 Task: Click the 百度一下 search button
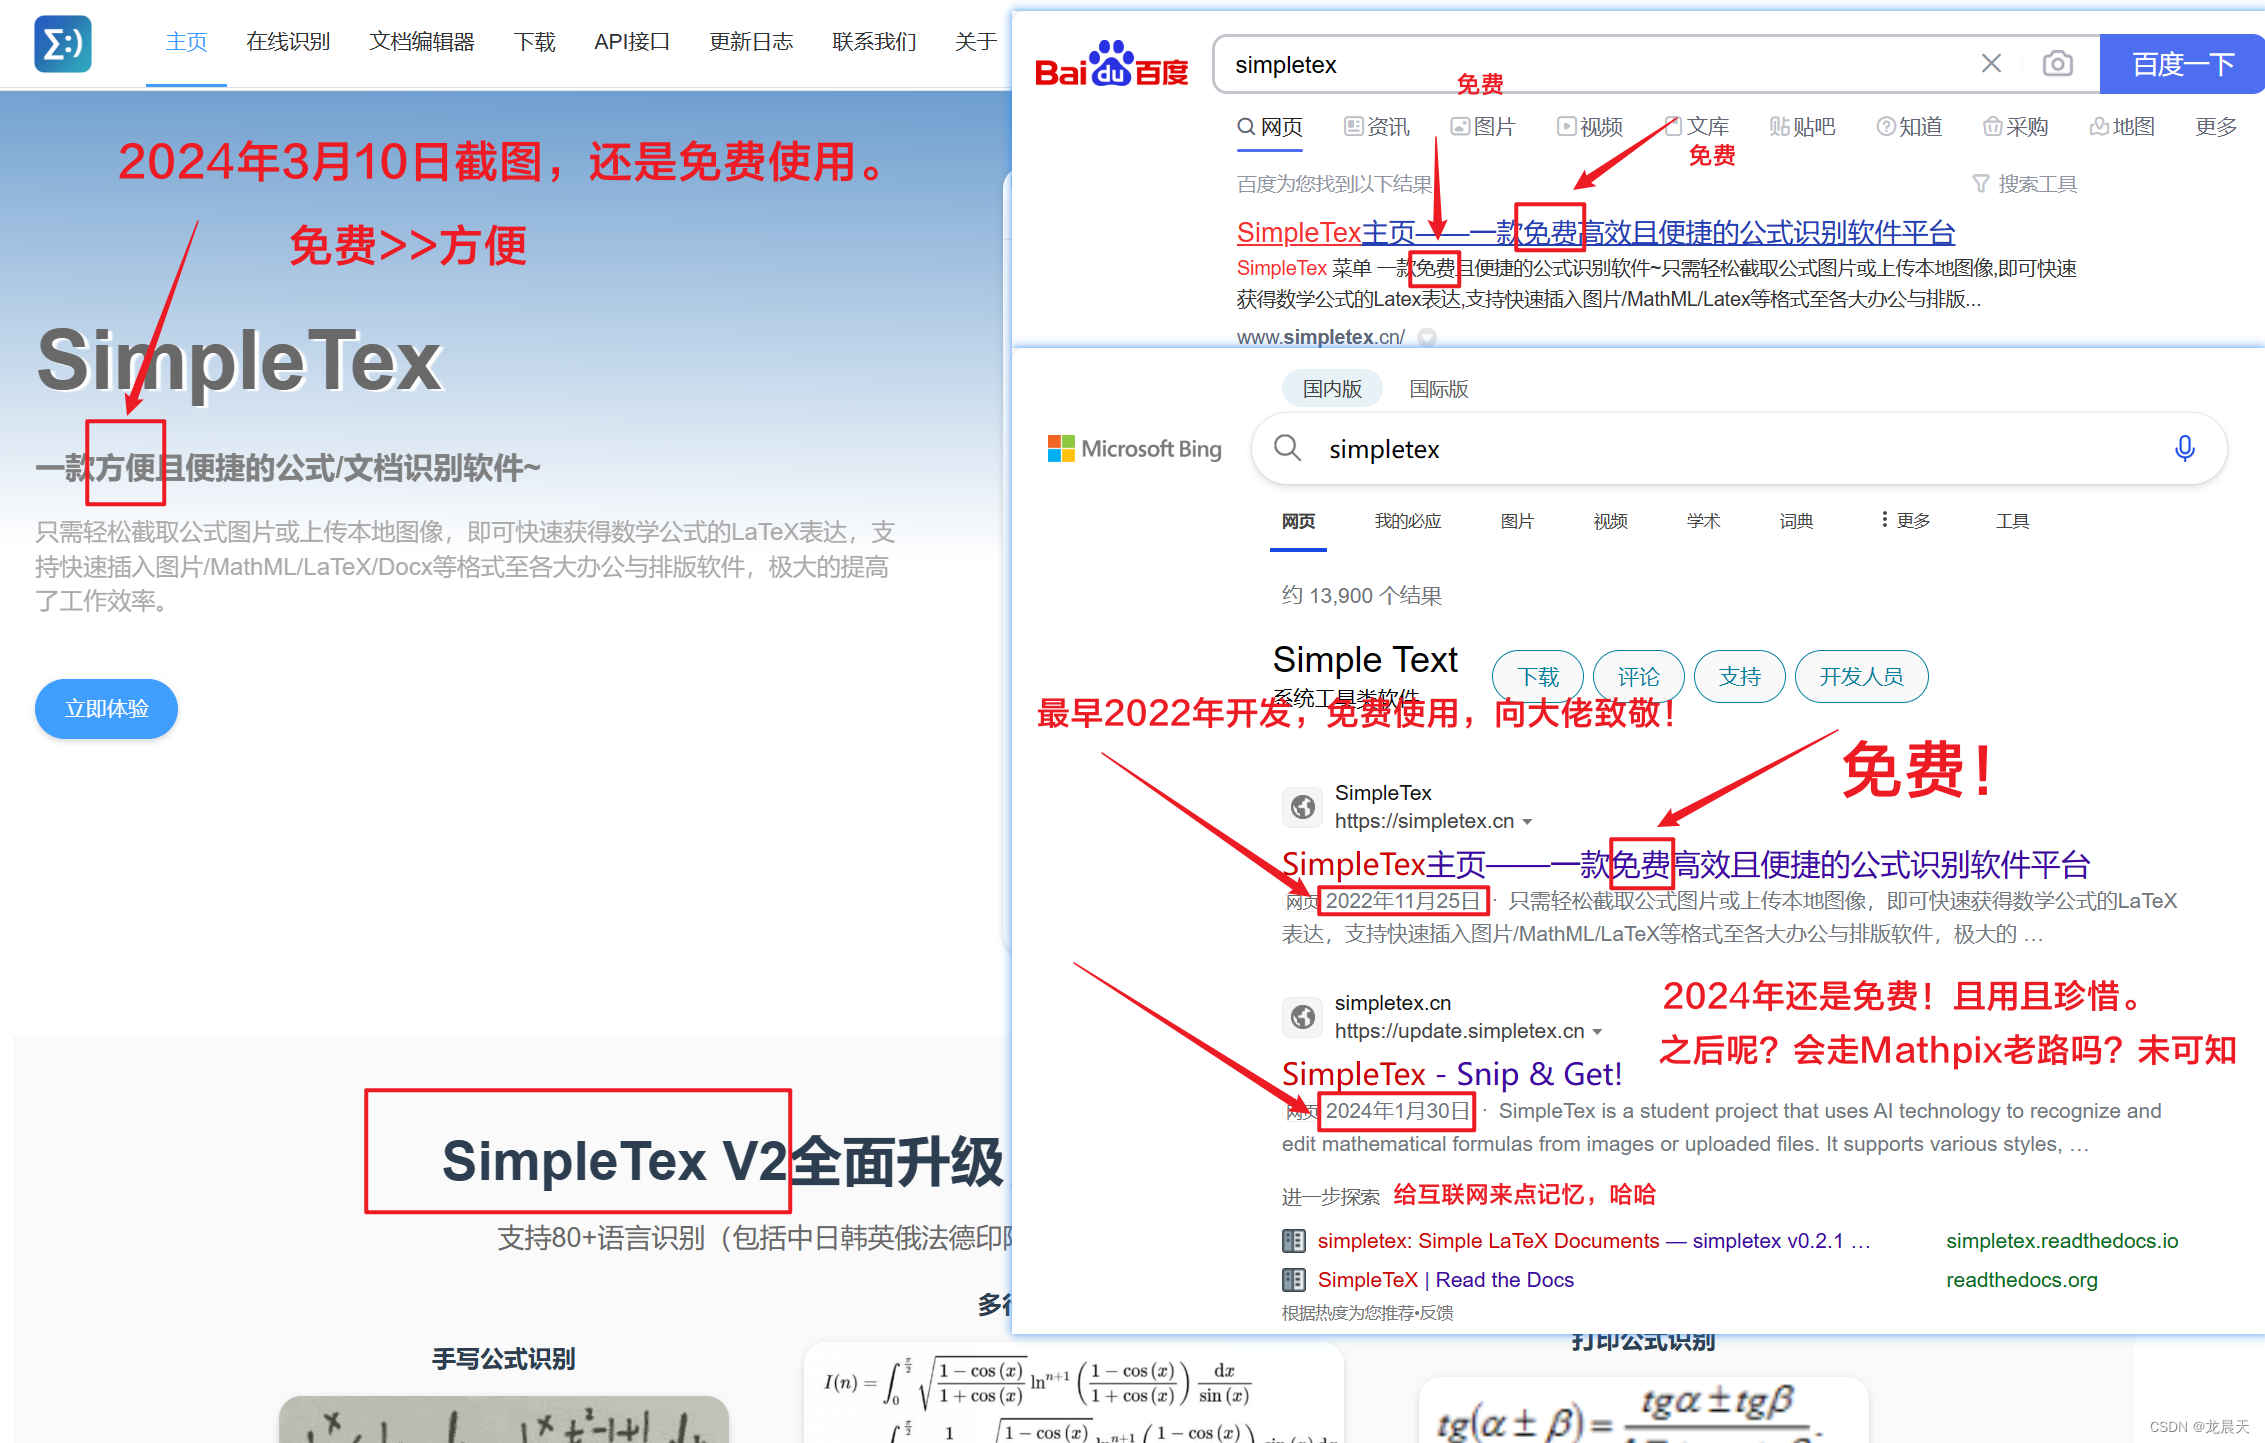(2182, 64)
